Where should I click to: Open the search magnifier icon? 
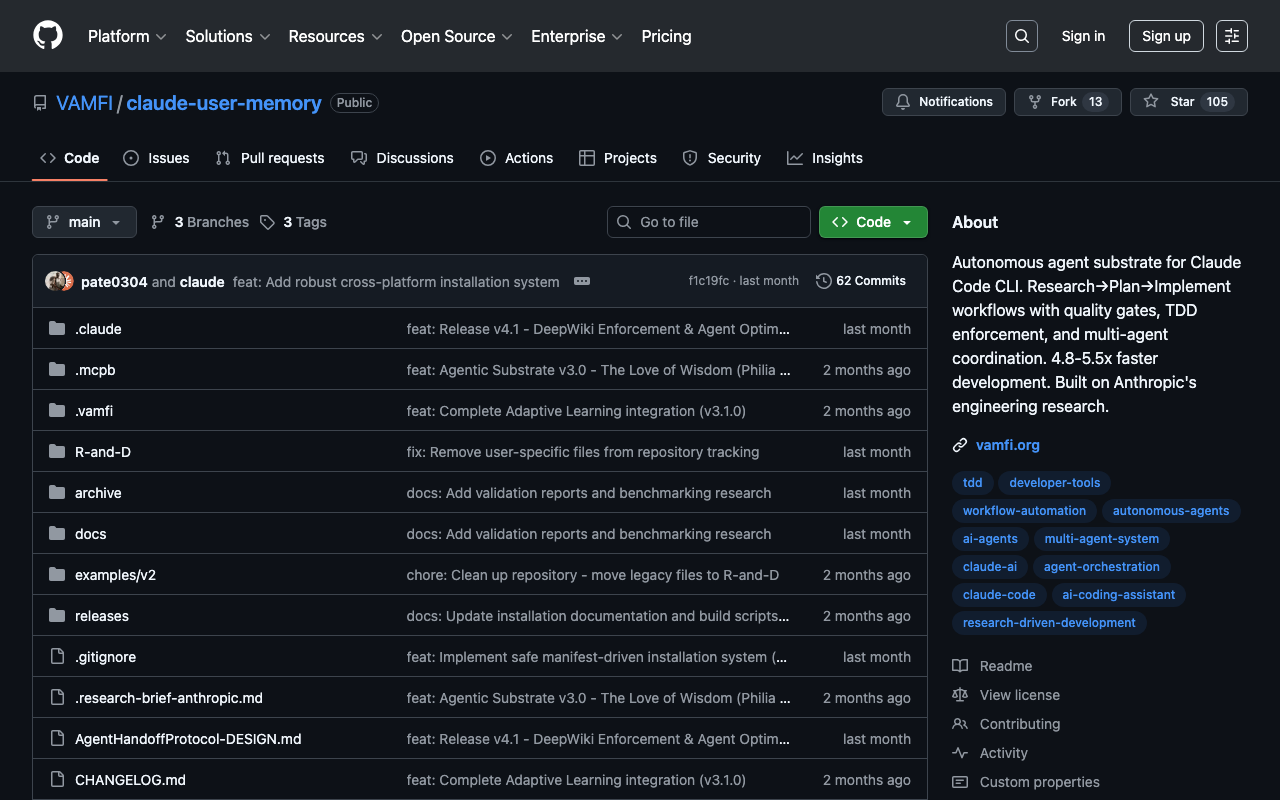[1021, 36]
